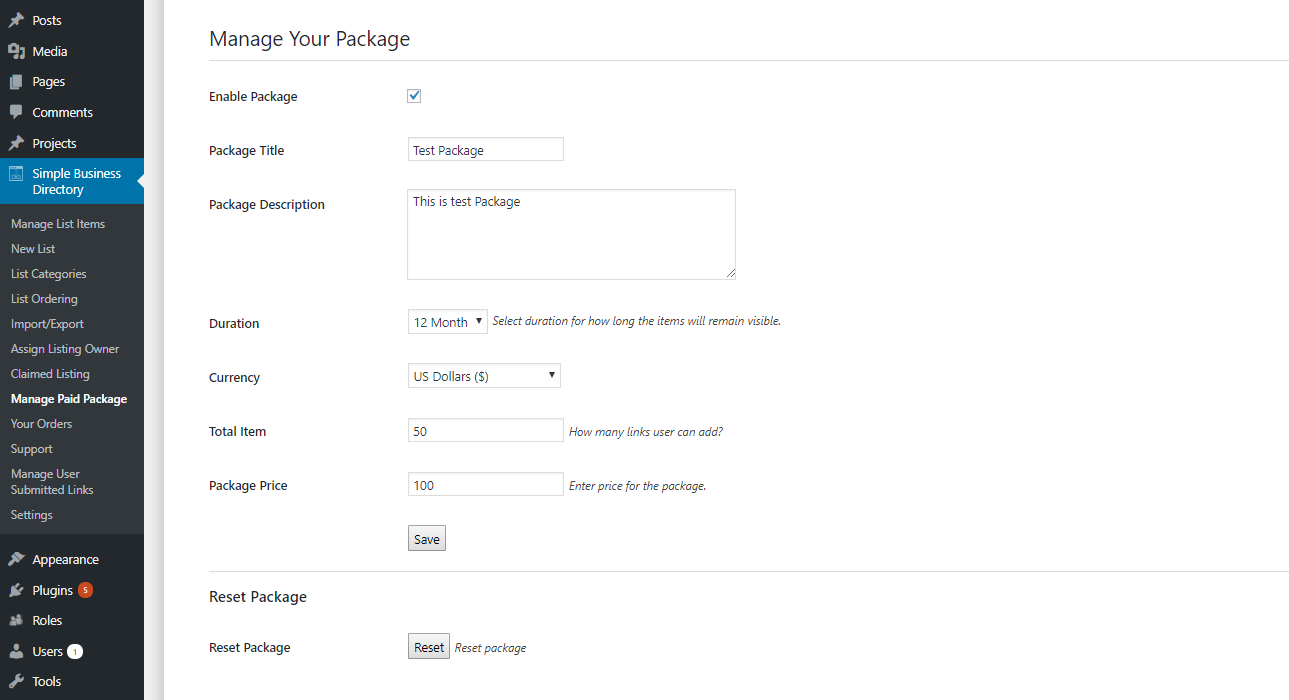Open Manage List Items submenu
Screen dimensions: 1289x700
point(58,224)
